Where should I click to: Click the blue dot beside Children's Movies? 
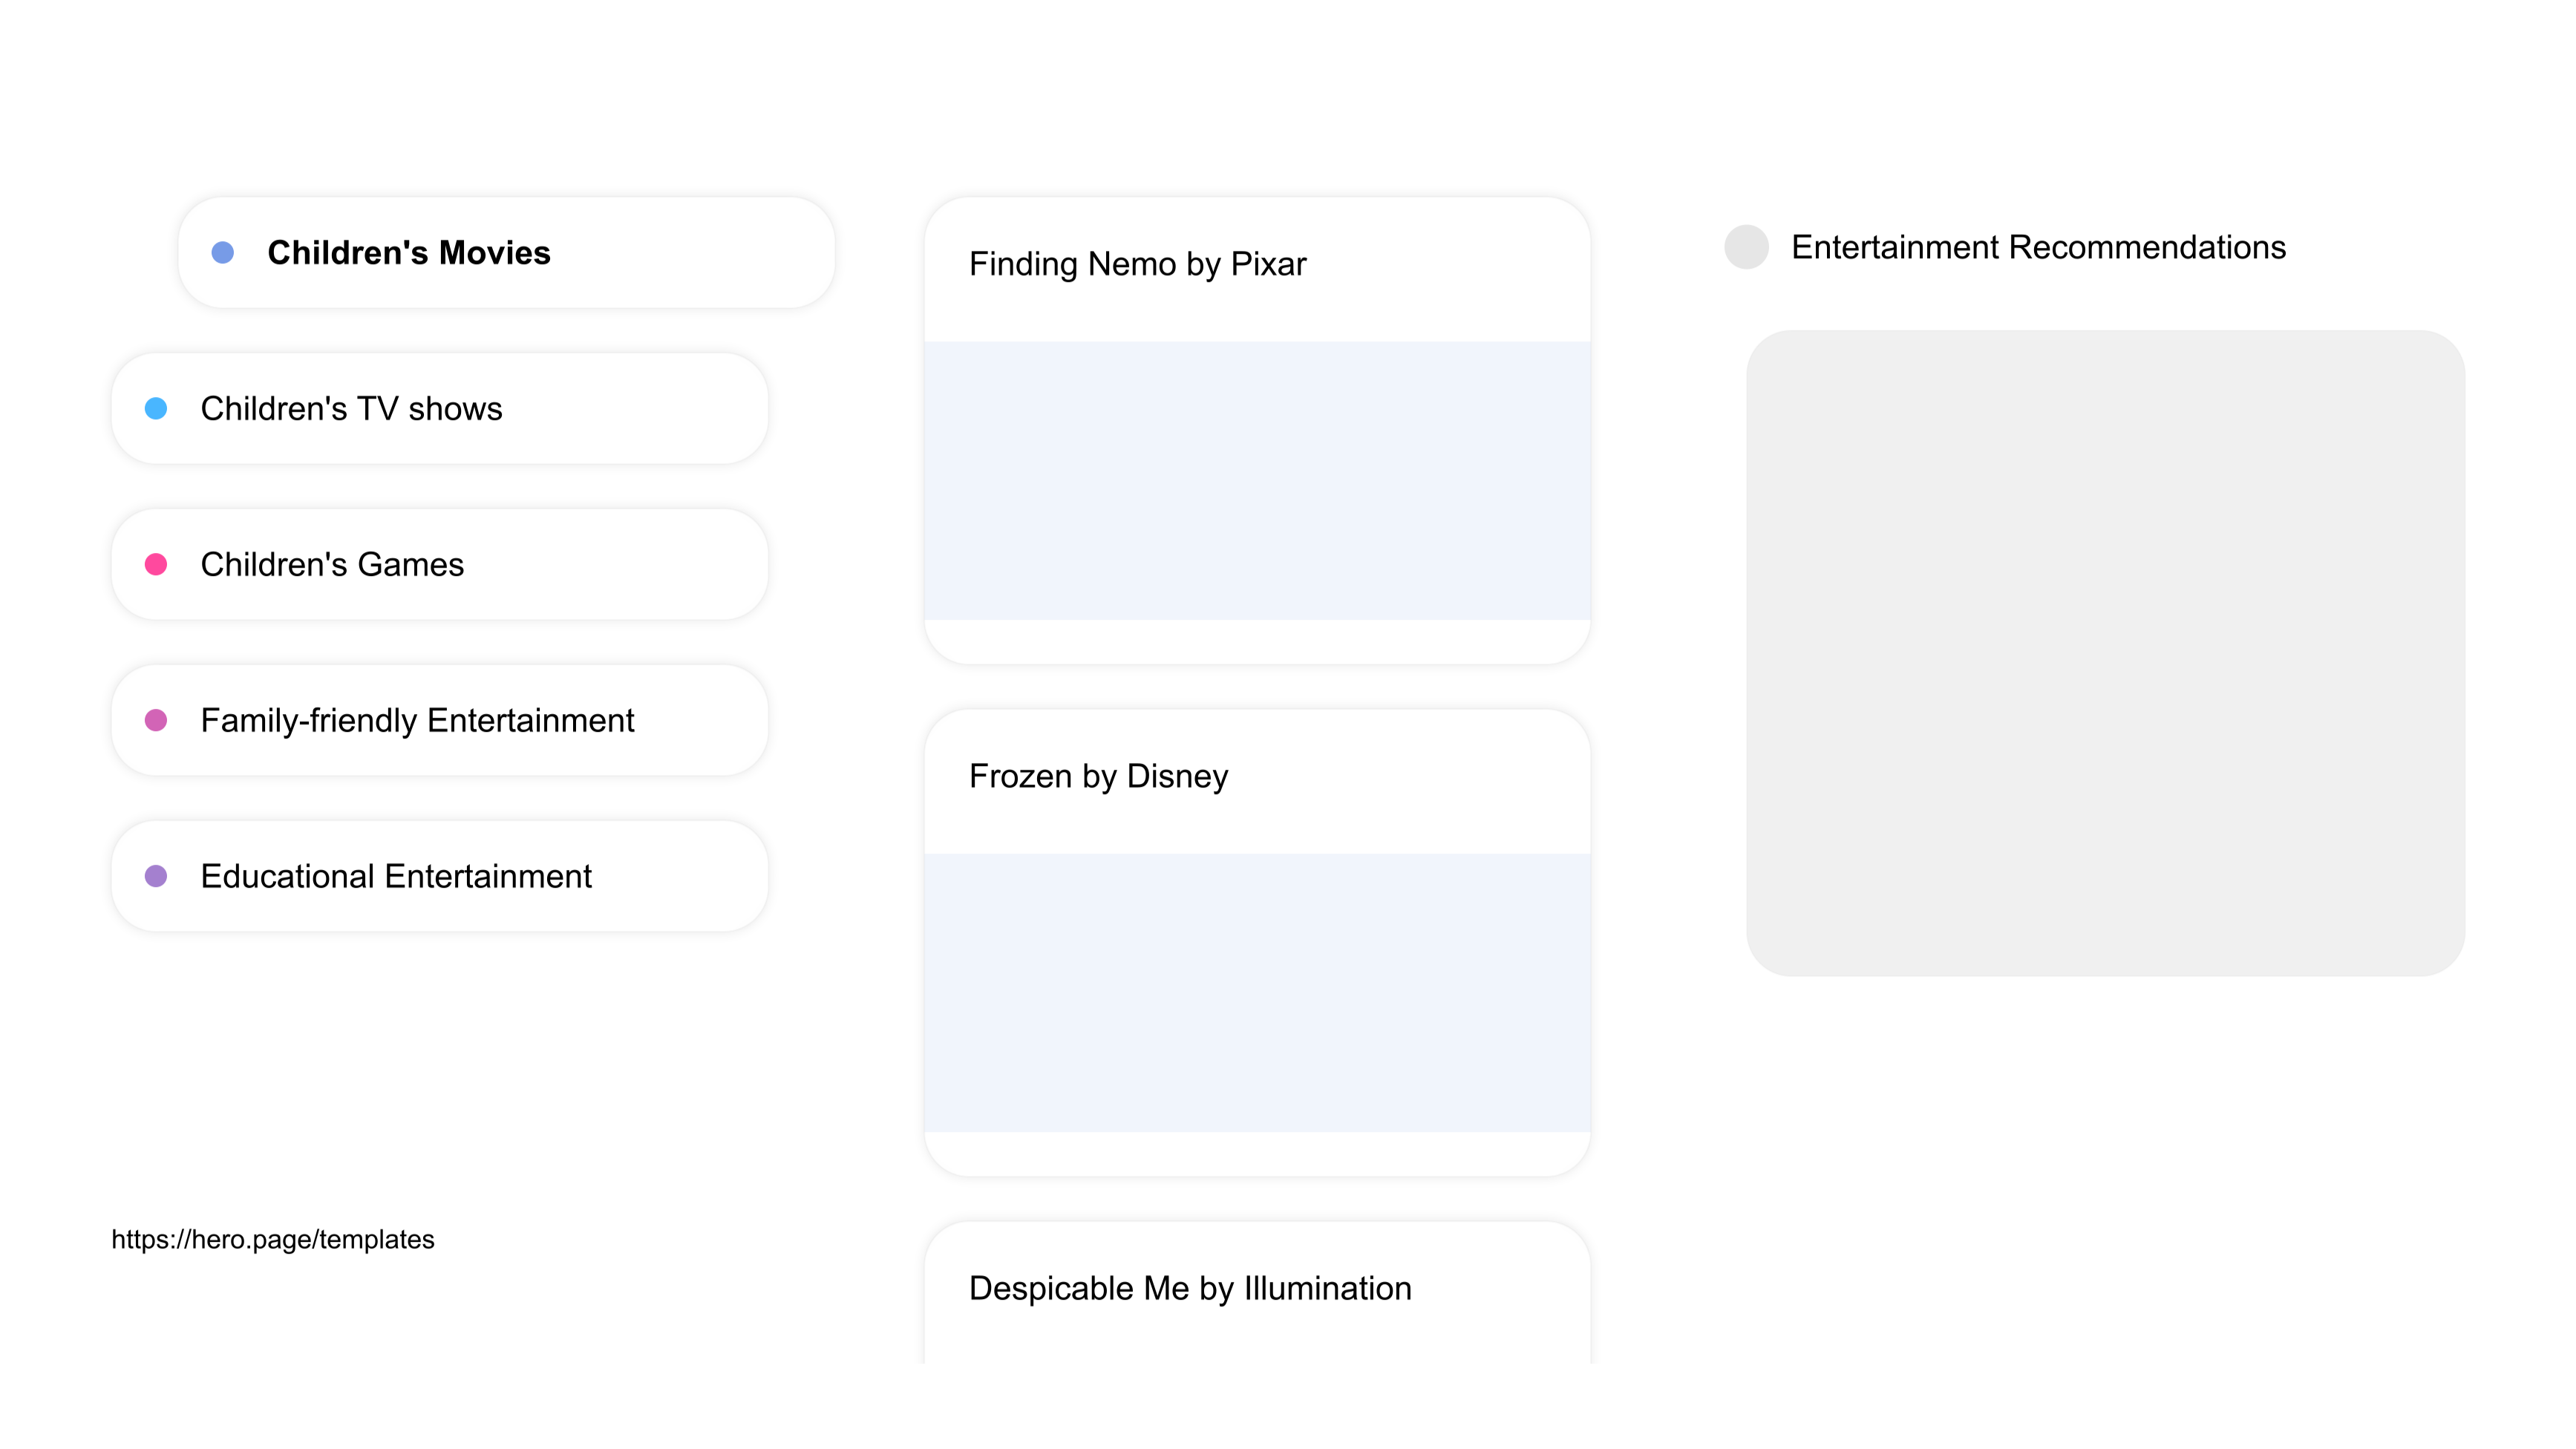(x=223, y=252)
